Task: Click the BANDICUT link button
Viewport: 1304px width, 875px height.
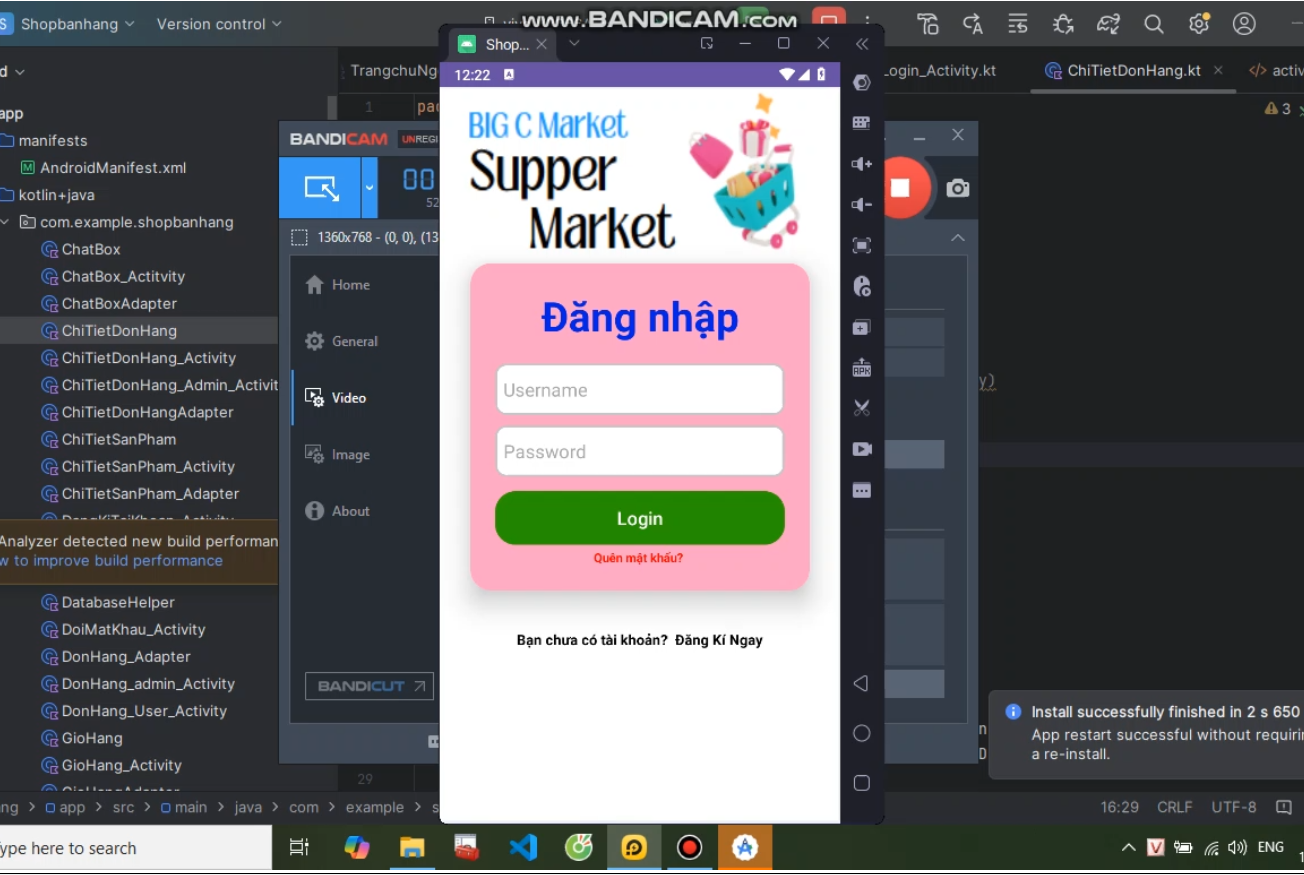Action: pyautogui.click(x=369, y=686)
